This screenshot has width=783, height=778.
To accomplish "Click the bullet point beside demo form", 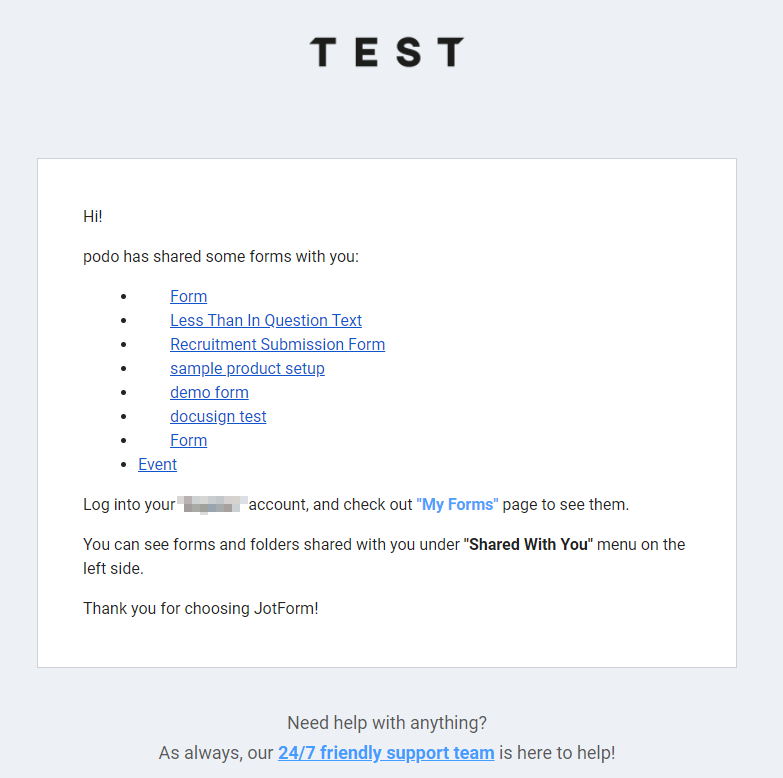I will [123, 393].
